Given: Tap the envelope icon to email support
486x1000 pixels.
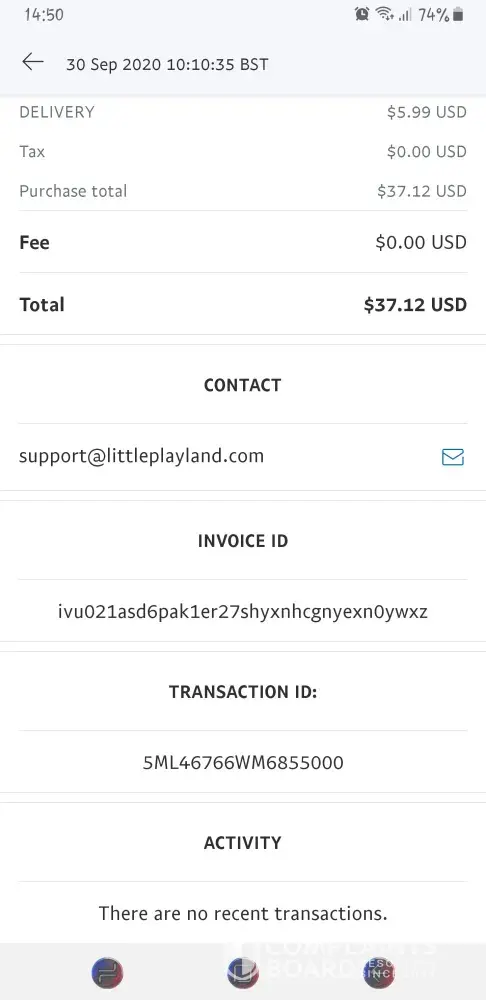Looking at the screenshot, I should click(x=453, y=457).
